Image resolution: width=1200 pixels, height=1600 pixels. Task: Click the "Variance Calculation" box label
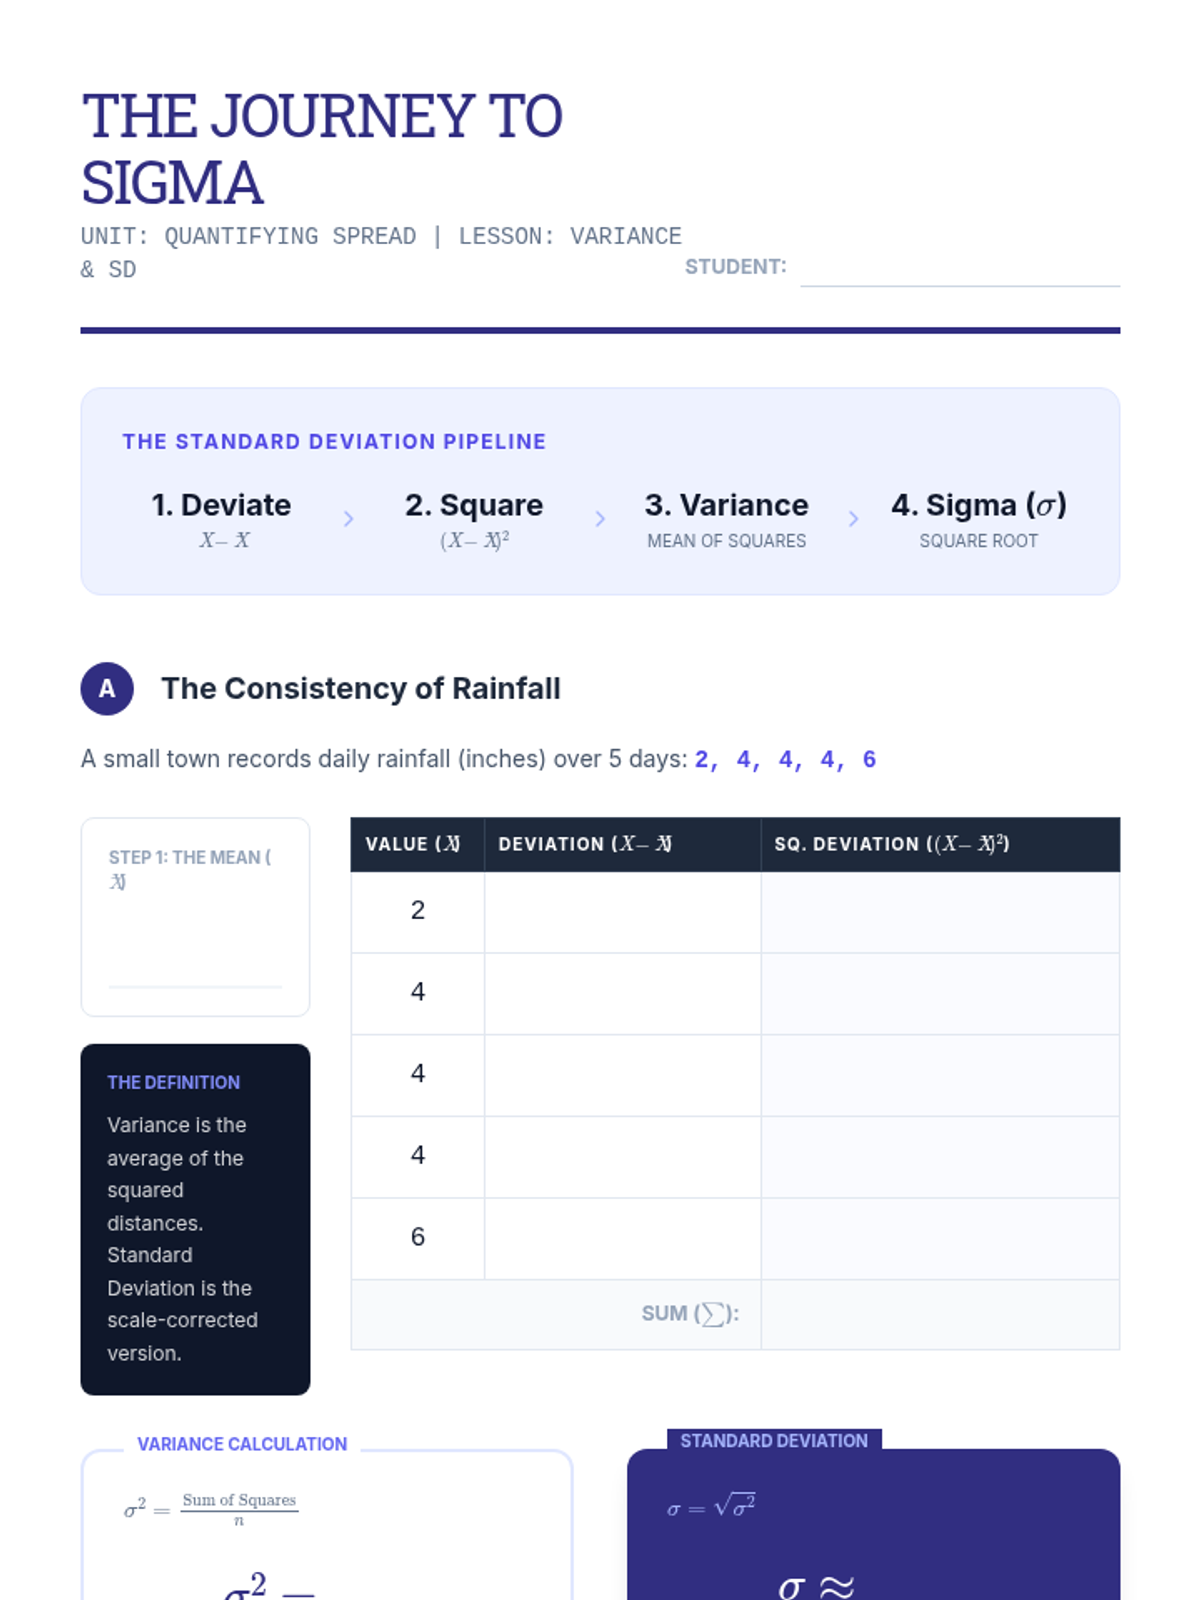(242, 1444)
